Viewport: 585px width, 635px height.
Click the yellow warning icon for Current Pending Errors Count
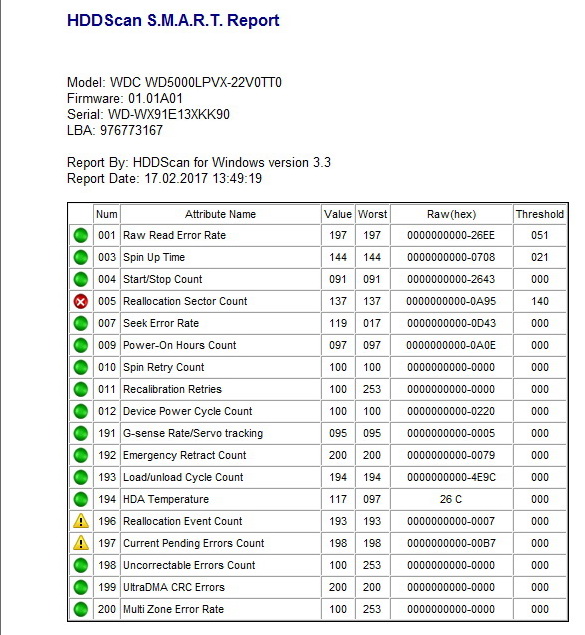coord(81,543)
